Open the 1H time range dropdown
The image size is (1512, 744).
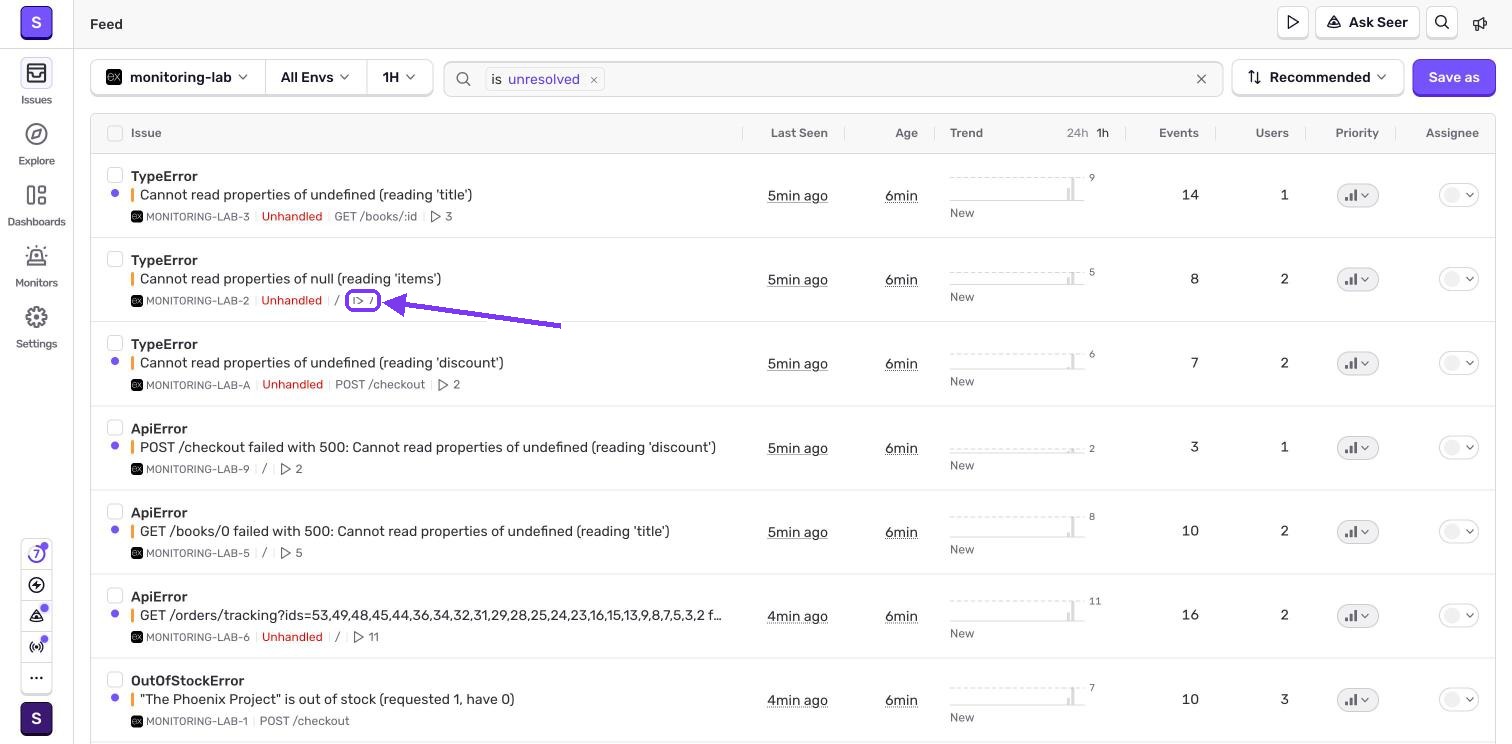click(x=399, y=77)
